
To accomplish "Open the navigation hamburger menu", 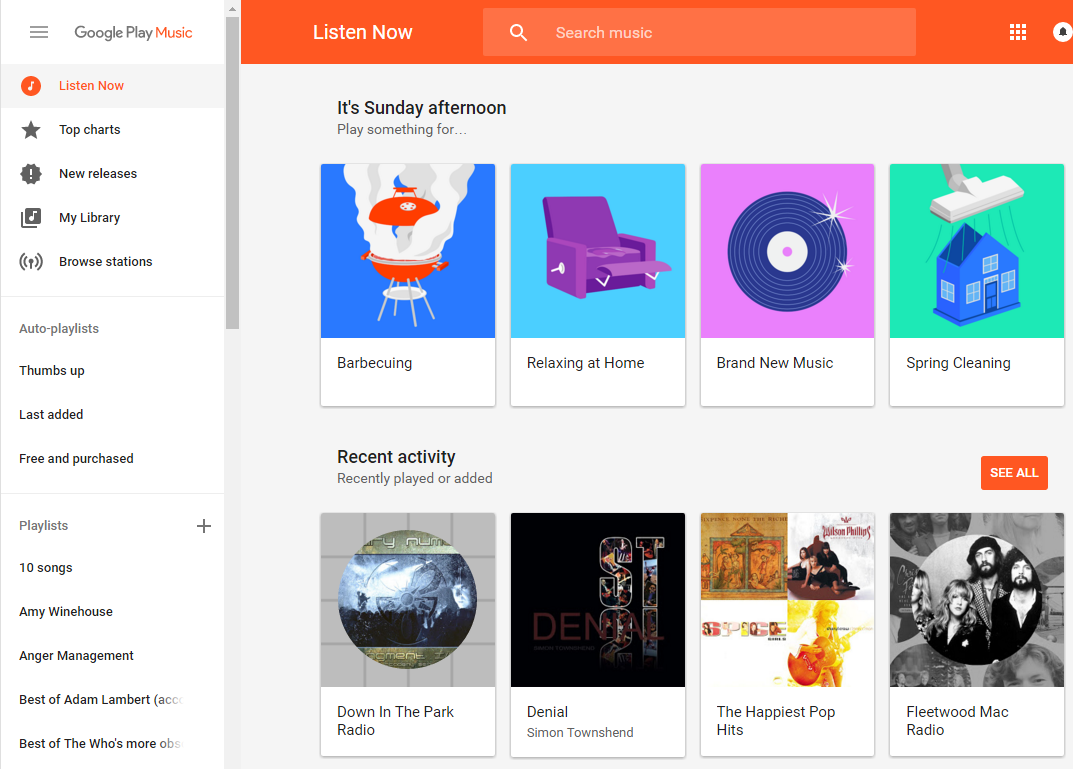I will 38,32.
